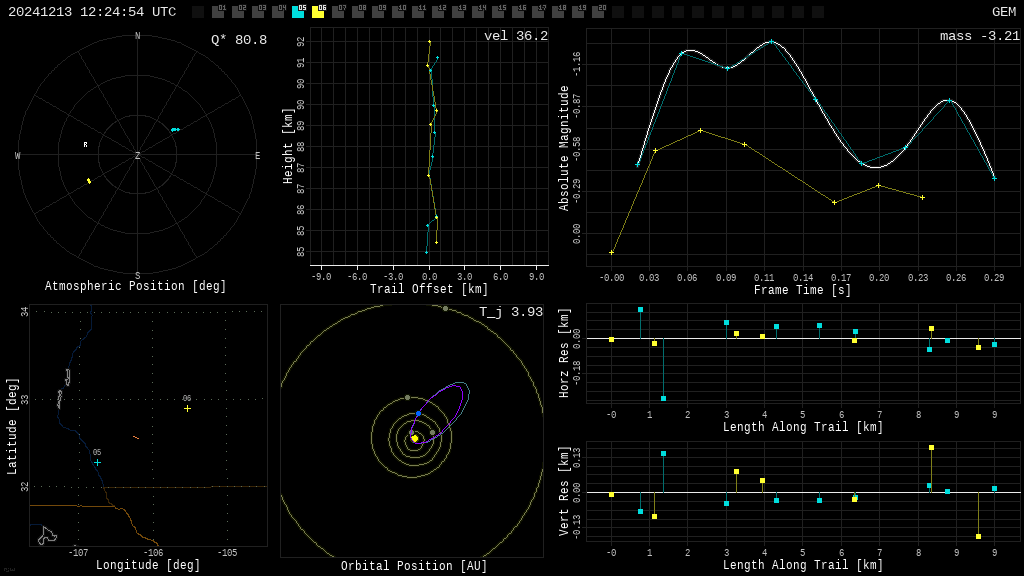Select the blue Earth dot on orbit

tap(418, 413)
